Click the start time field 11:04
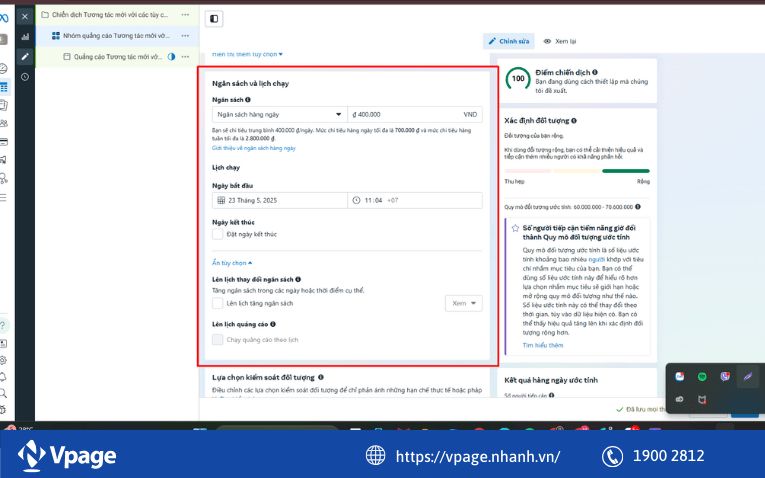Viewport: 765px width, 478px height. [415, 200]
